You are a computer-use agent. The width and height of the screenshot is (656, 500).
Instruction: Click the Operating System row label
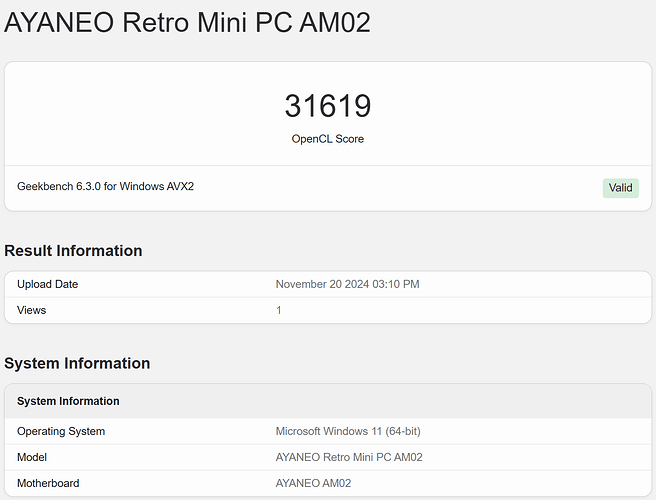(x=61, y=431)
